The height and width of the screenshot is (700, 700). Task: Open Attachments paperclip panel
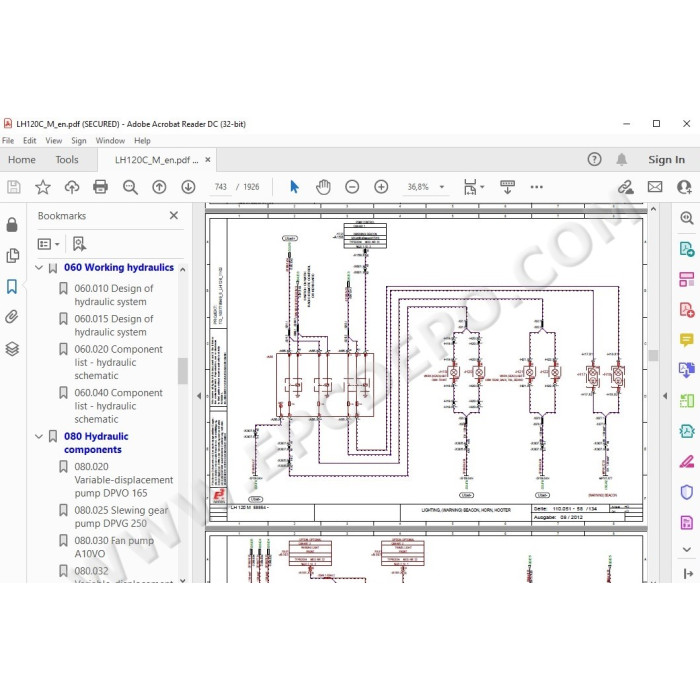pyautogui.click(x=12, y=317)
